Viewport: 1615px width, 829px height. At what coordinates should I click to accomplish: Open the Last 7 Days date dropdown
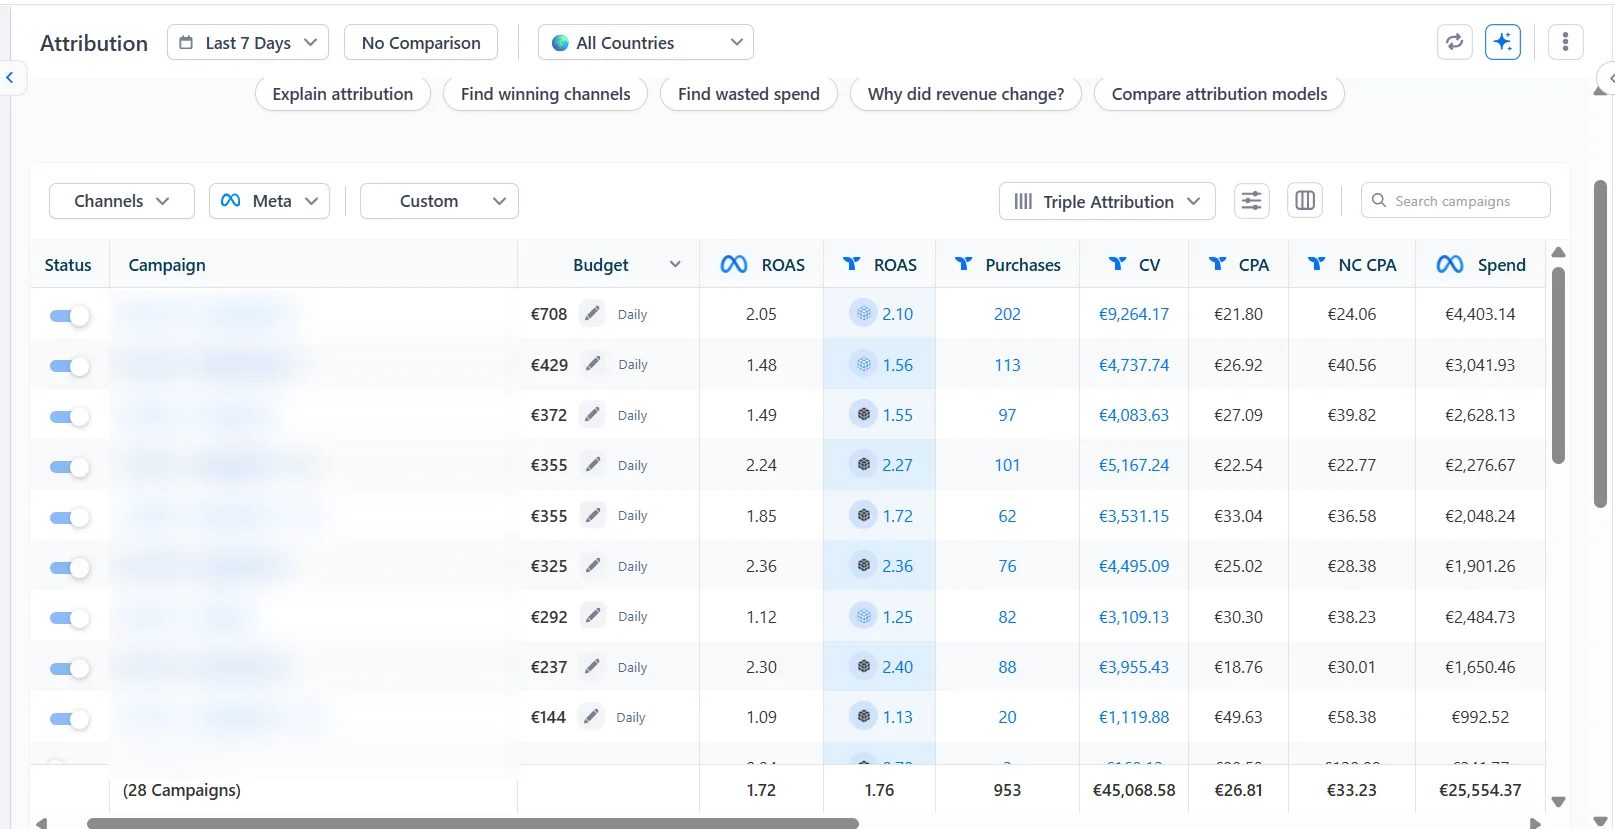click(x=248, y=42)
